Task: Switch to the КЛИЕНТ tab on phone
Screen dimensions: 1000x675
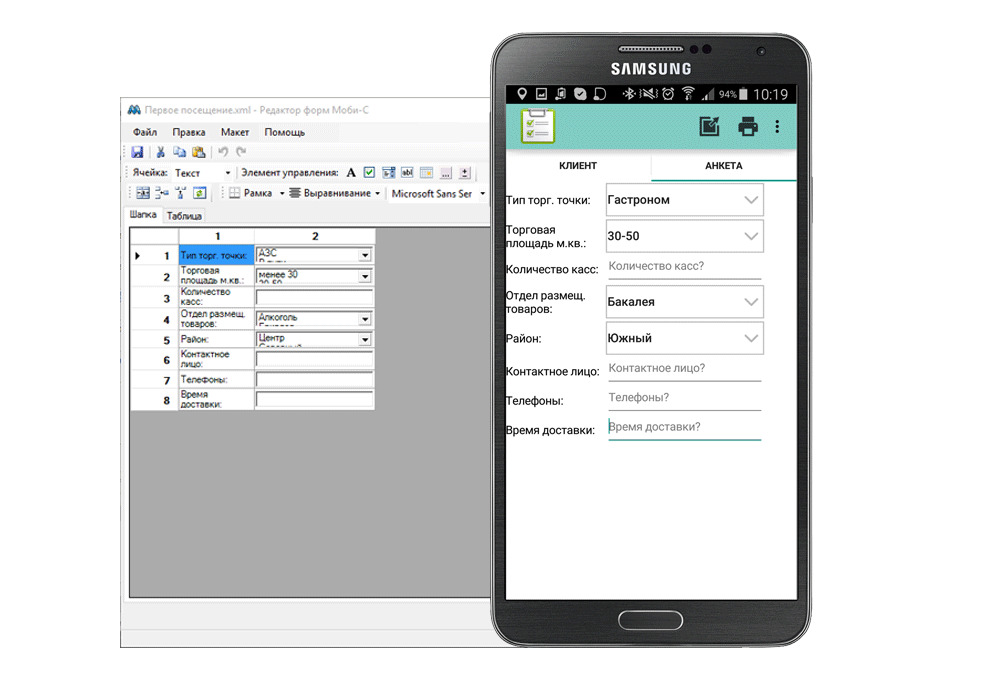Action: pos(578,165)
